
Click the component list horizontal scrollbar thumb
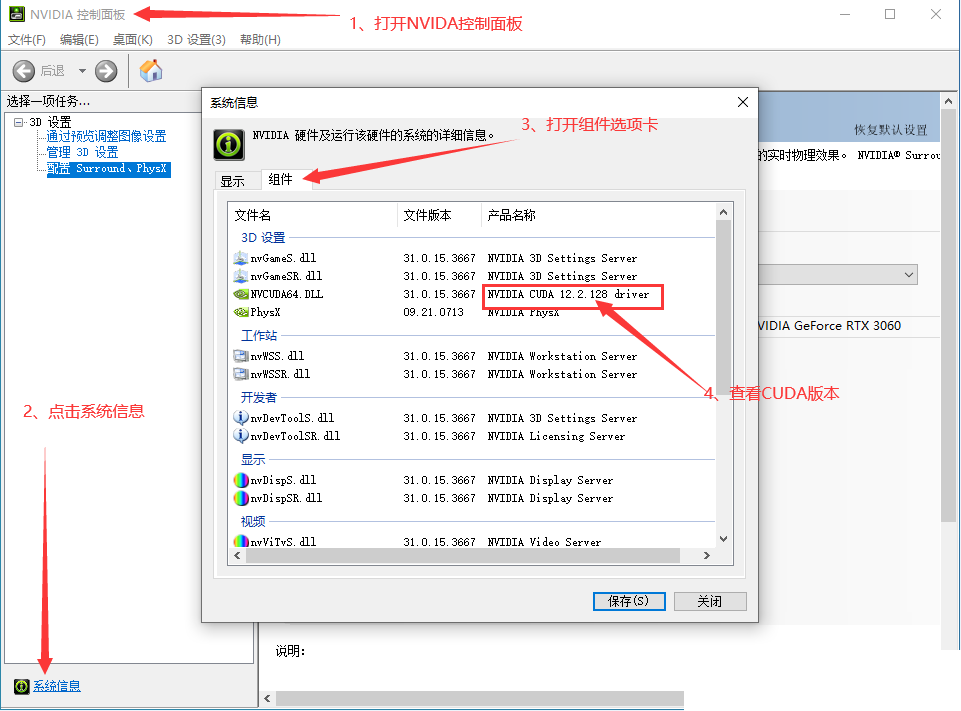[463, 555]
